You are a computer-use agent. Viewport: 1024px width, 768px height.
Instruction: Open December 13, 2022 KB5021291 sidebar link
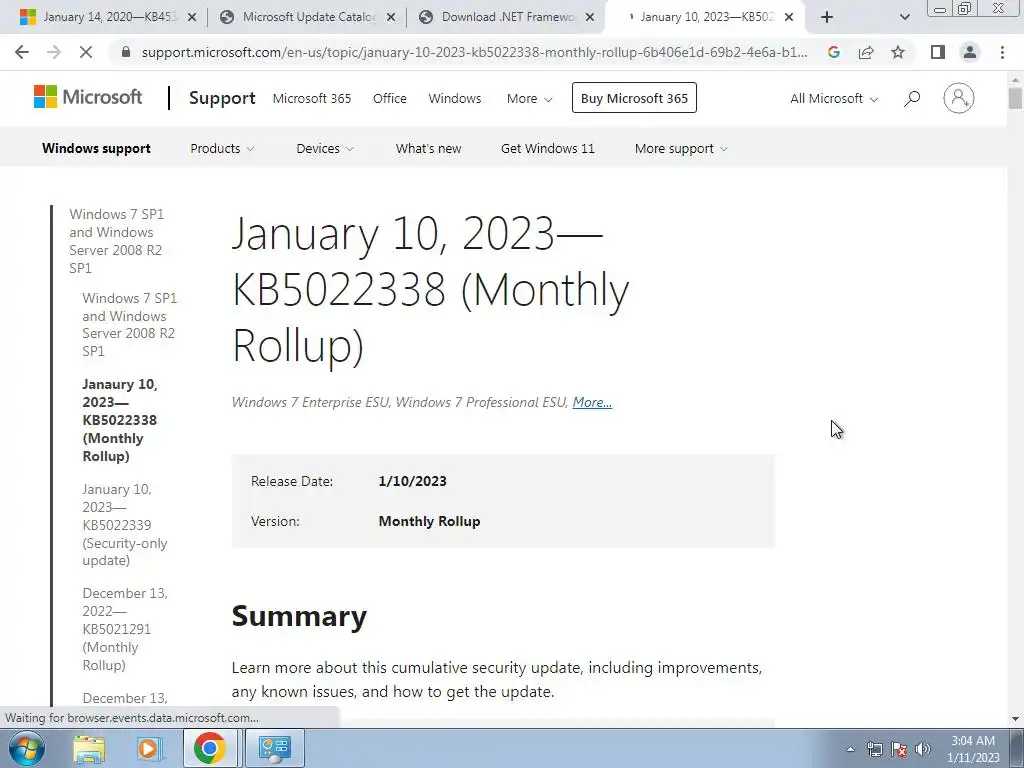point(125,629)
